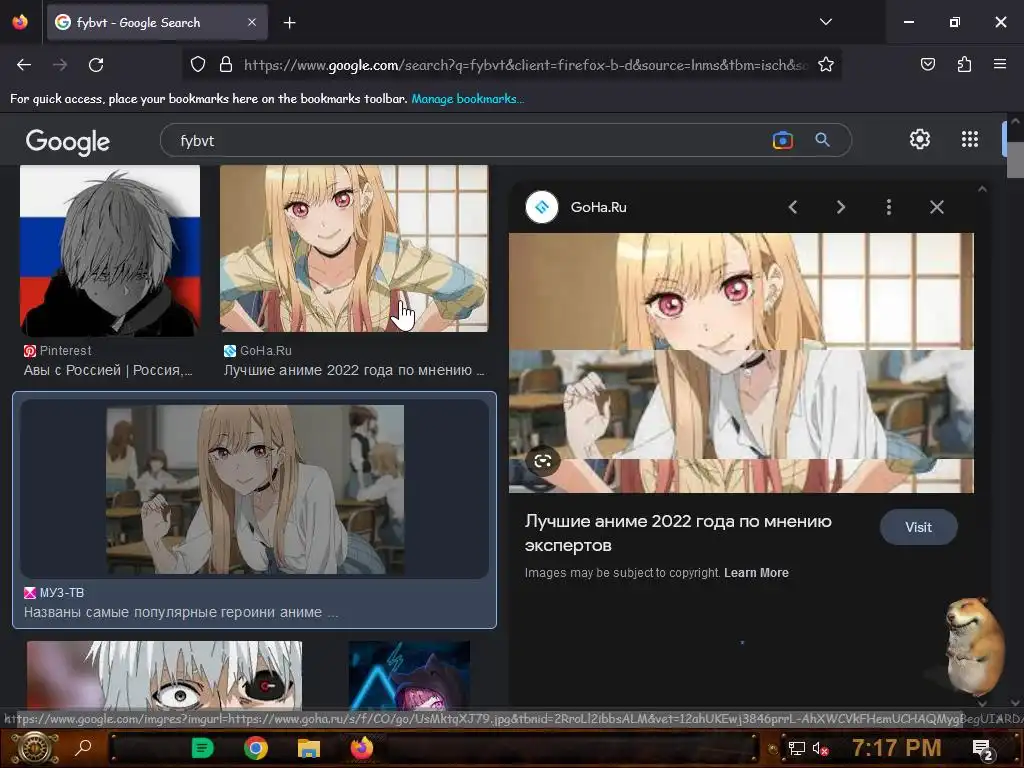
Task: Launch Google Chrome from taskbar
Action: tap(256, 748)
